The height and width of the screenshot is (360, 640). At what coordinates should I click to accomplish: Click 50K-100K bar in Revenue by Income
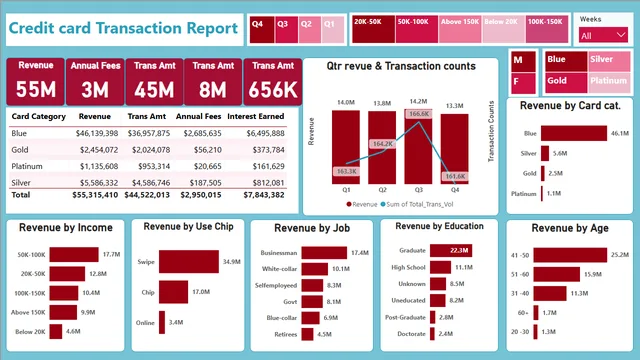click(x=74, y=254)
